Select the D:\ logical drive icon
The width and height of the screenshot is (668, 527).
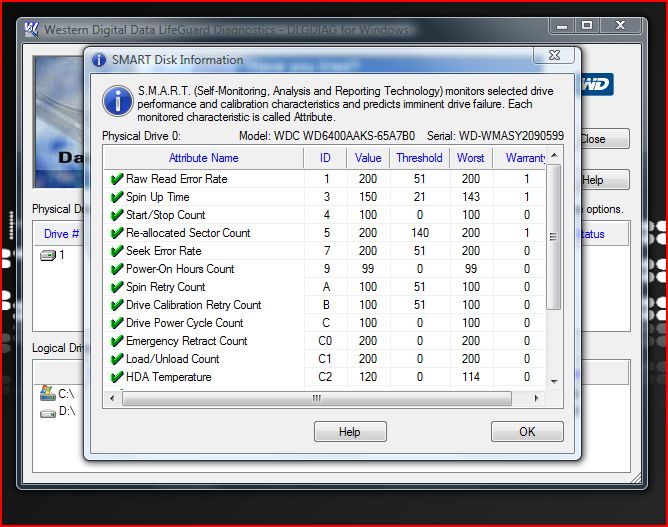click(x=48, y=413)
